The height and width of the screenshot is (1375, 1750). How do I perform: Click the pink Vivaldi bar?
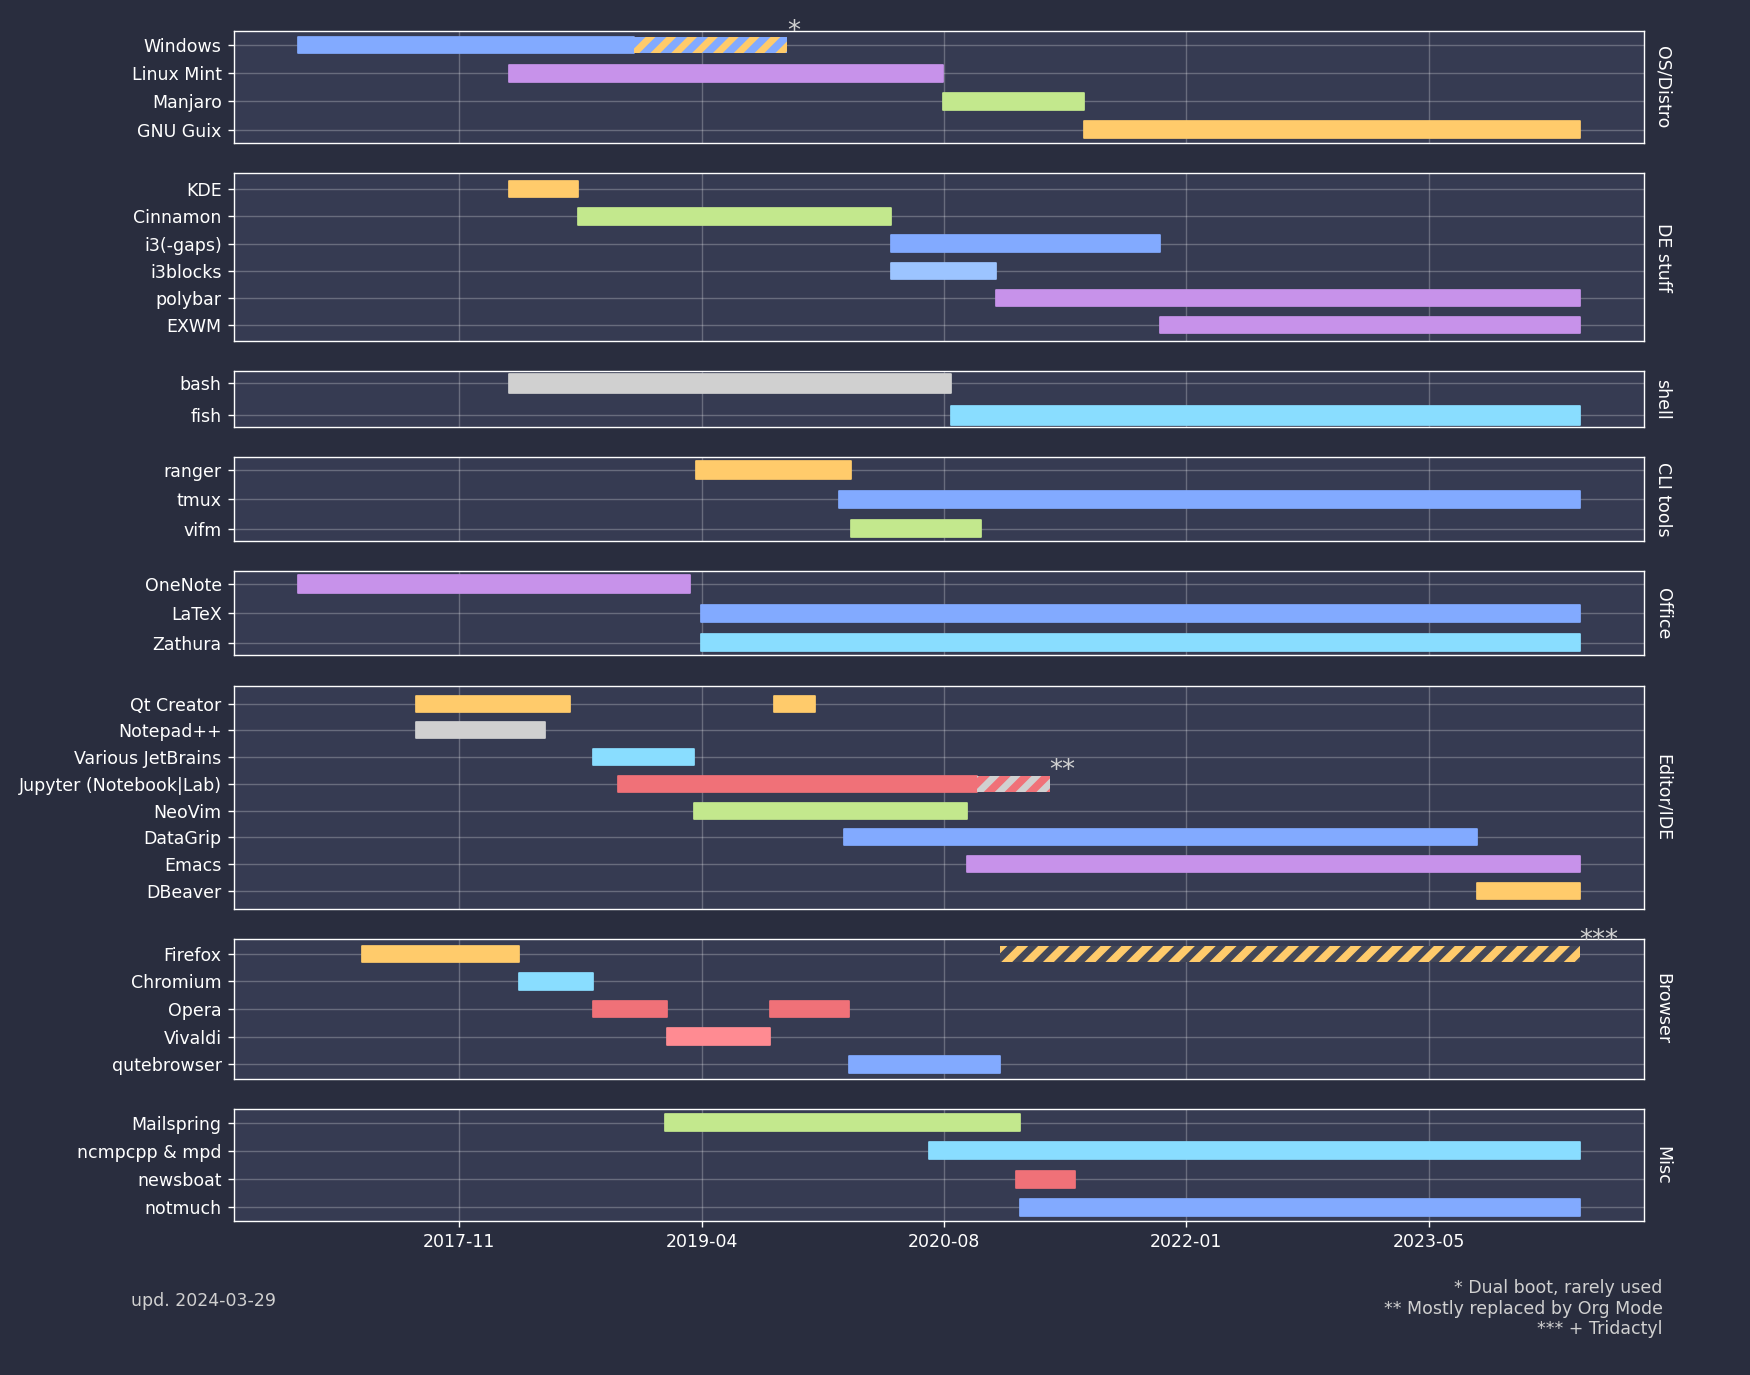pos(718,1037)
